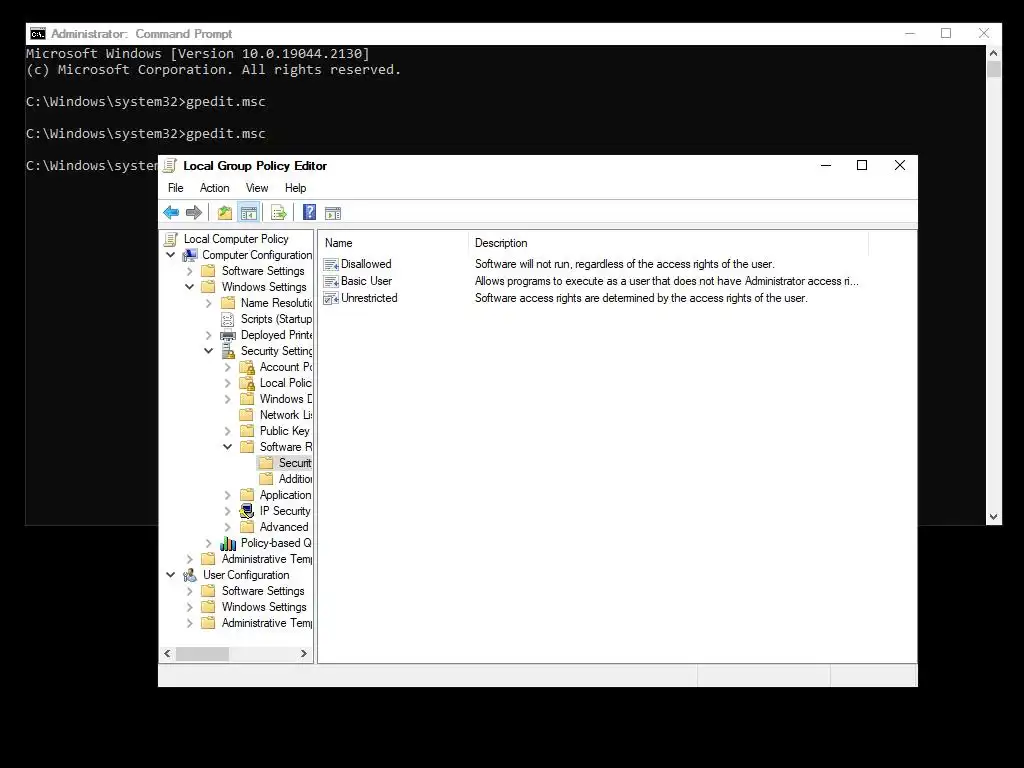Minimize the Local Group Policy Editor window

tap(825, 166)
